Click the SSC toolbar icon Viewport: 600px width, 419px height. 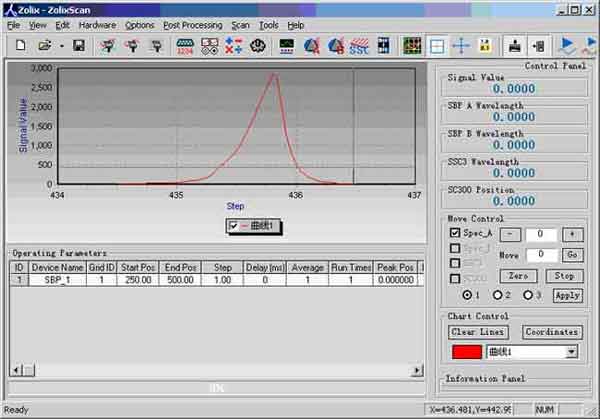tap(360, 46)
